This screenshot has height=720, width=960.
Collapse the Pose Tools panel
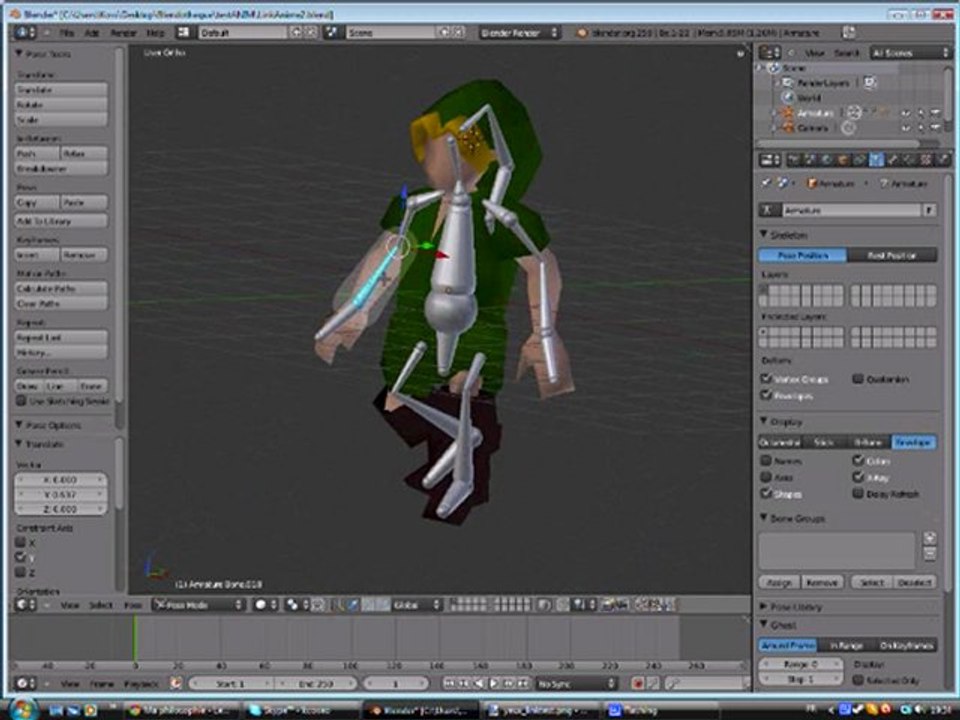pyautogui.click(x=19, y=54)
